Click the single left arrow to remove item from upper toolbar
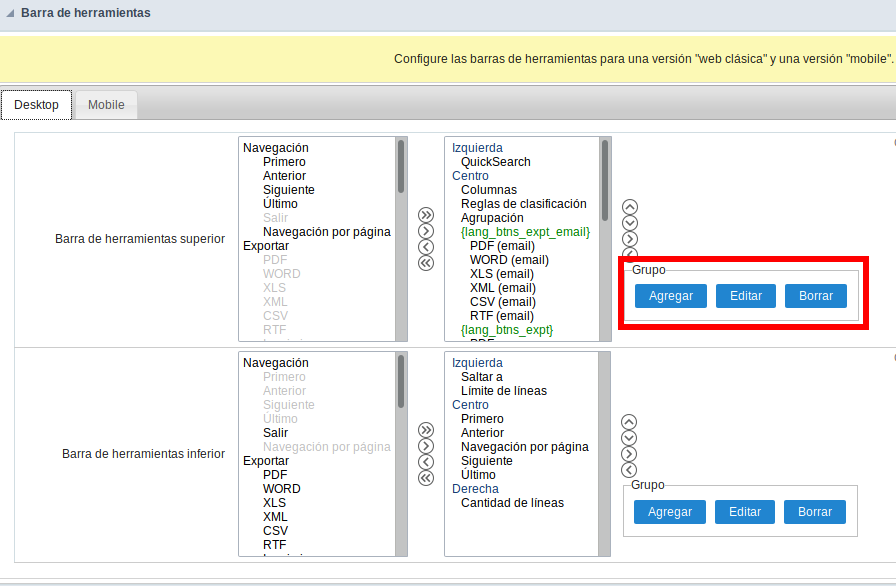 [426, 246]
